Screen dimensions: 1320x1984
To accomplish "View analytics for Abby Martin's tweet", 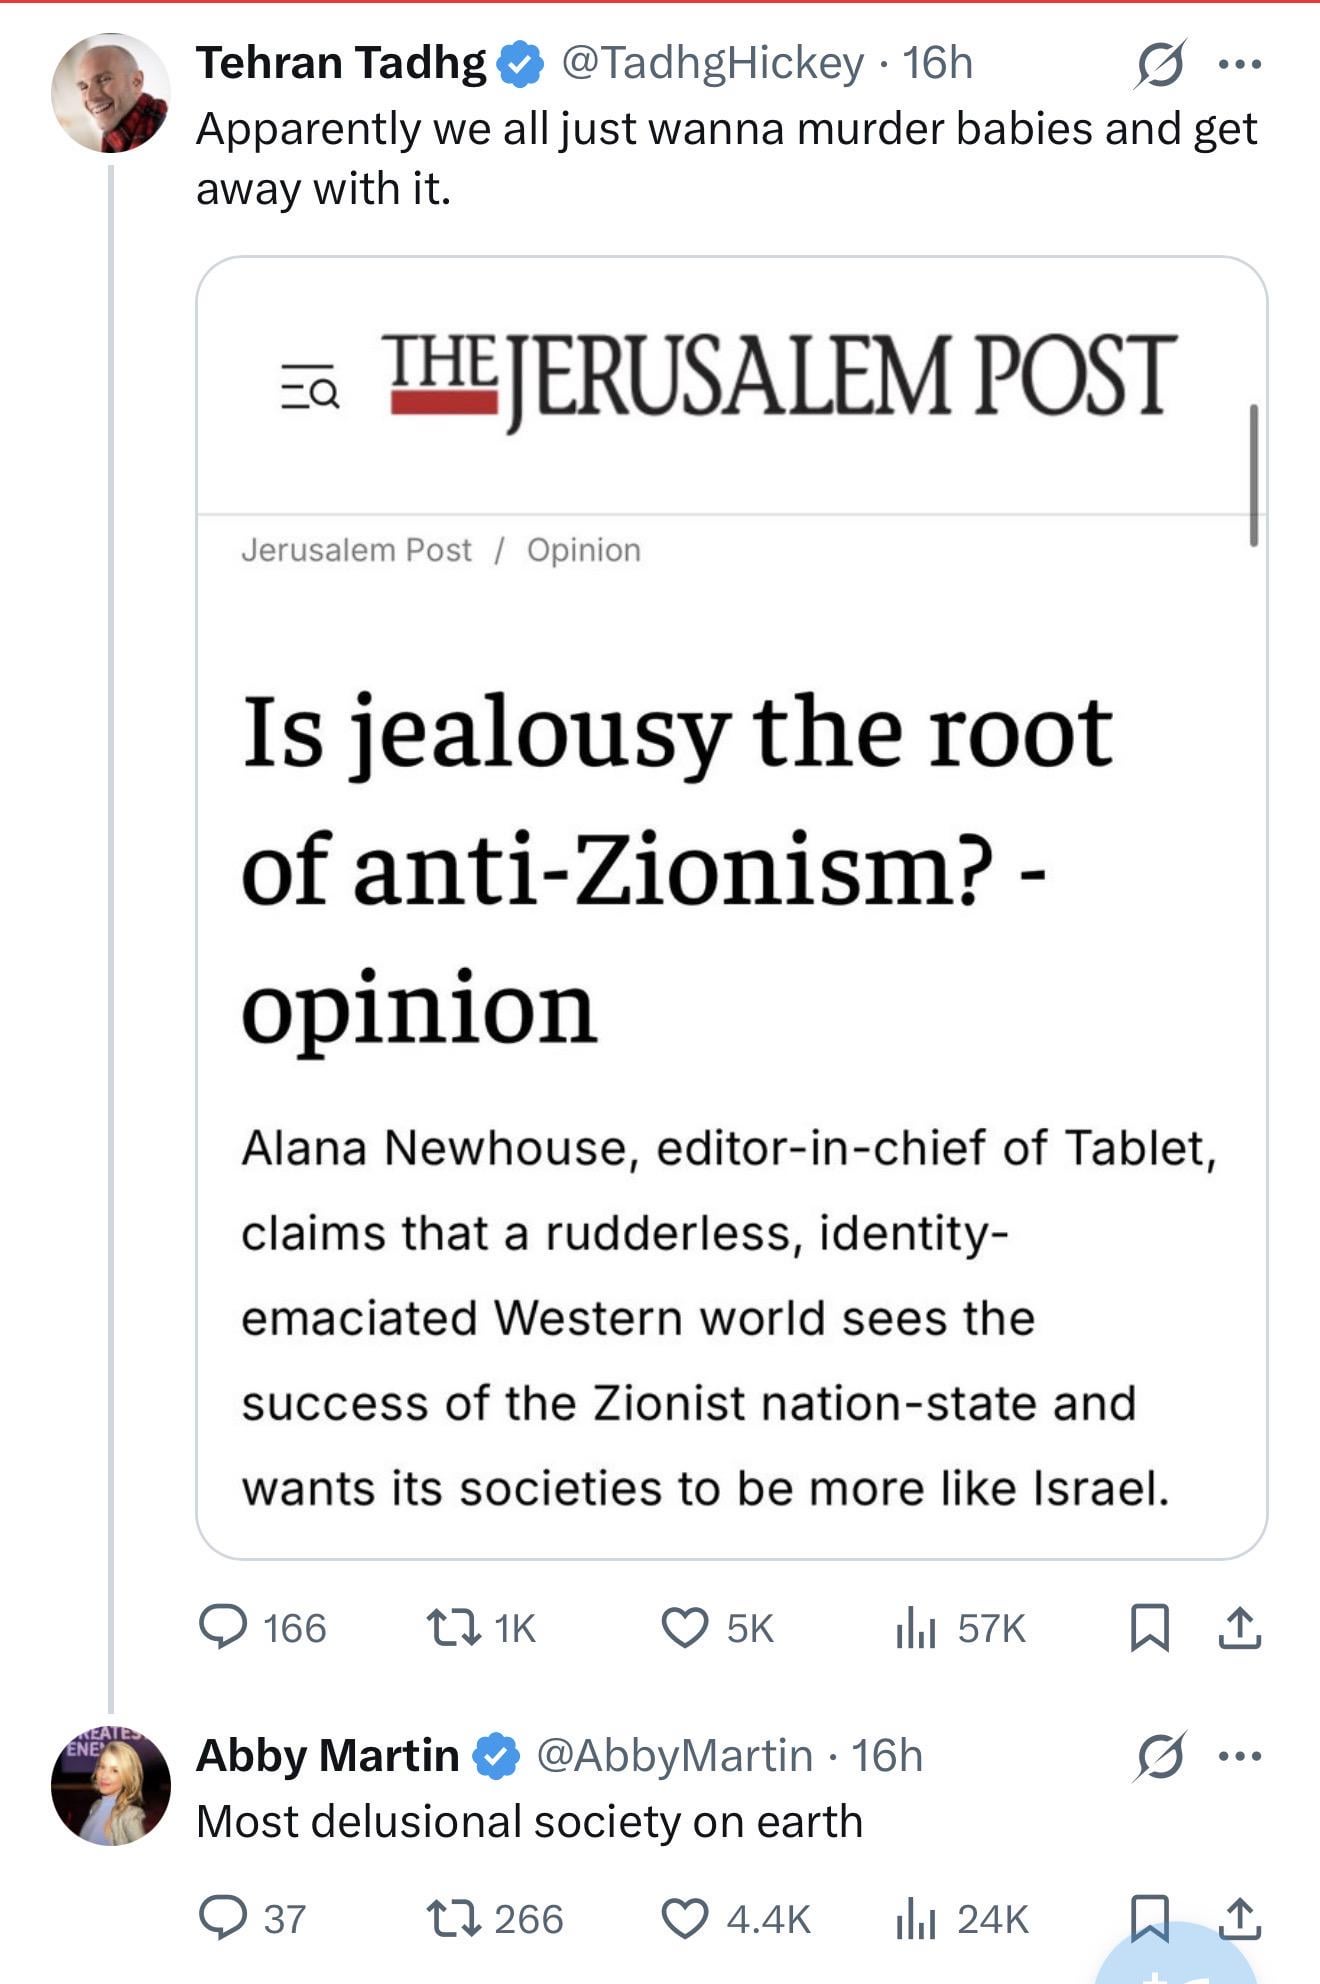I will point(915,1917).
